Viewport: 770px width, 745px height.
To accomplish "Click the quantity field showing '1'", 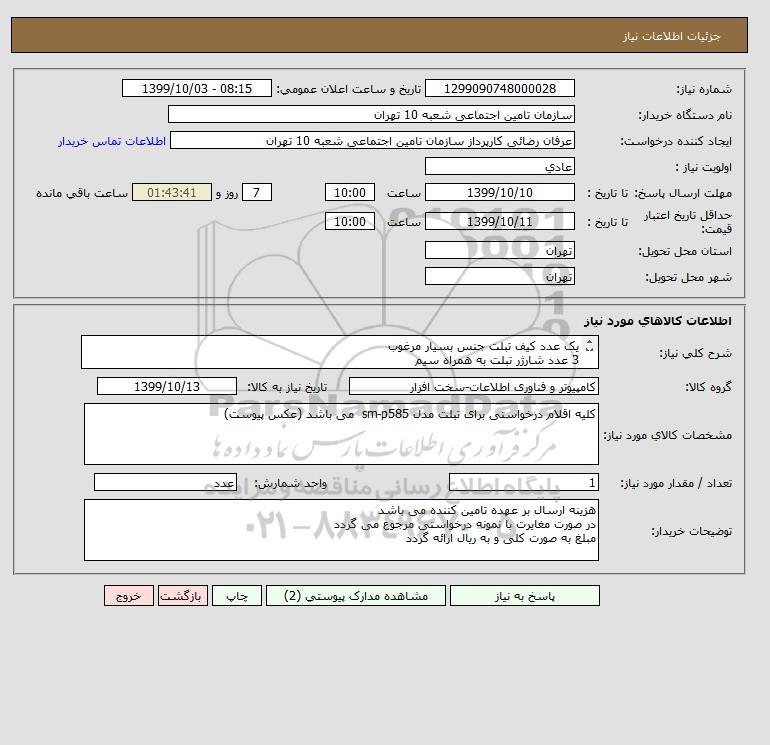I will (523, 483).
